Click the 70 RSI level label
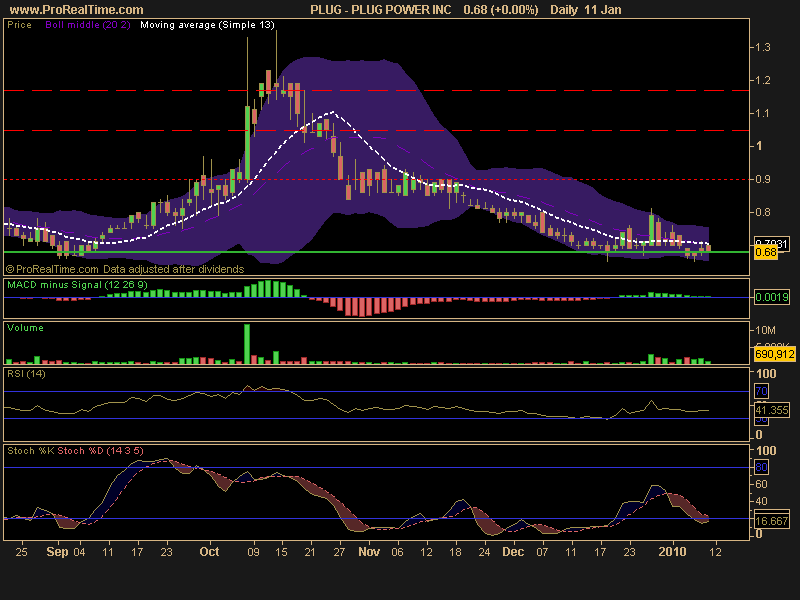This screenshot has width=800, height=600. click(761, 391)
